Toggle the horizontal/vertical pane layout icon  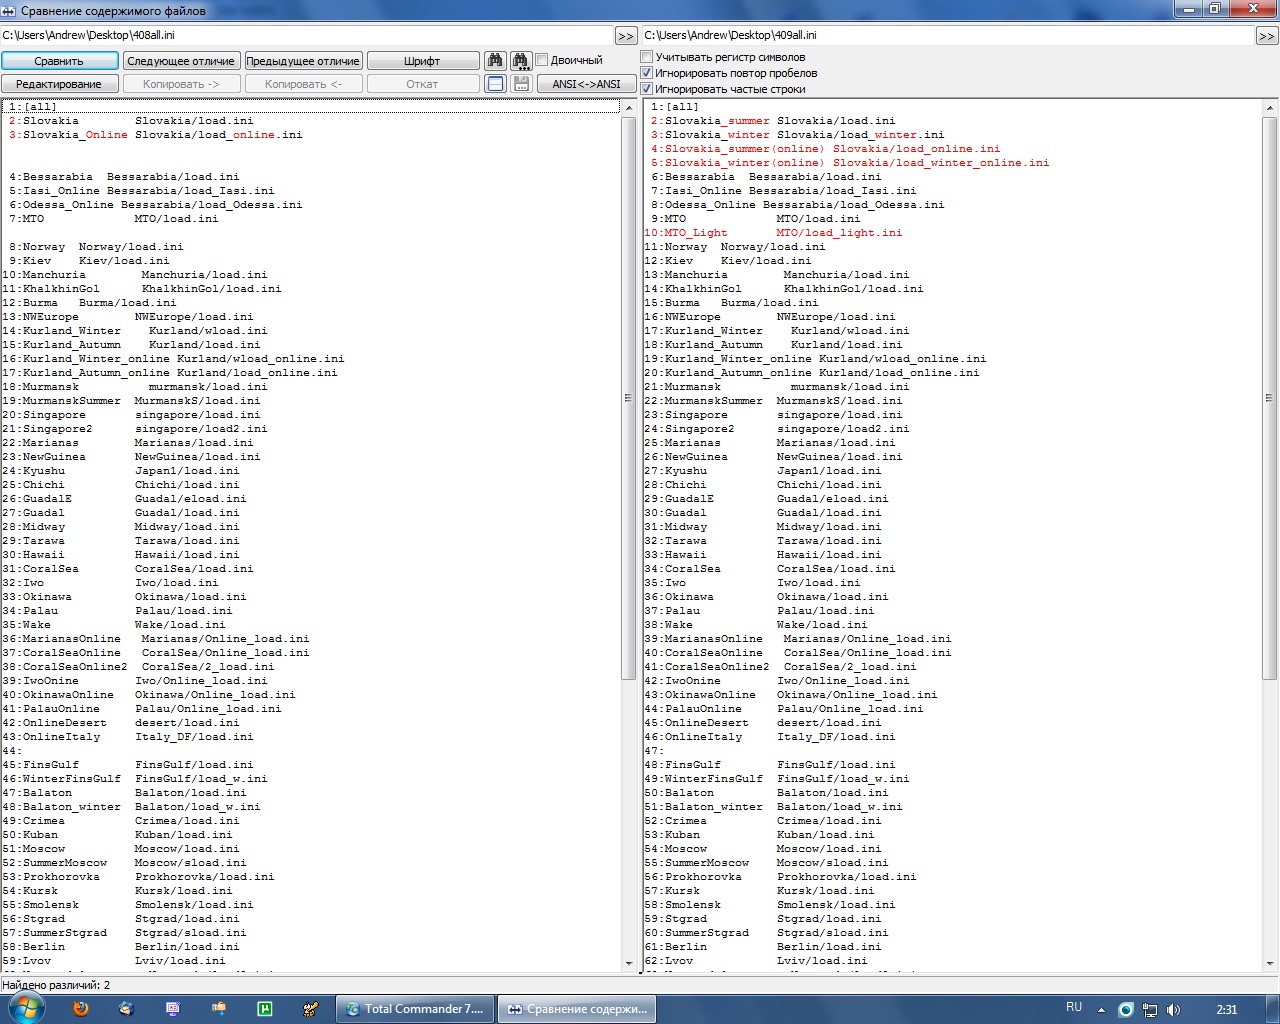(x=495, y=84)
